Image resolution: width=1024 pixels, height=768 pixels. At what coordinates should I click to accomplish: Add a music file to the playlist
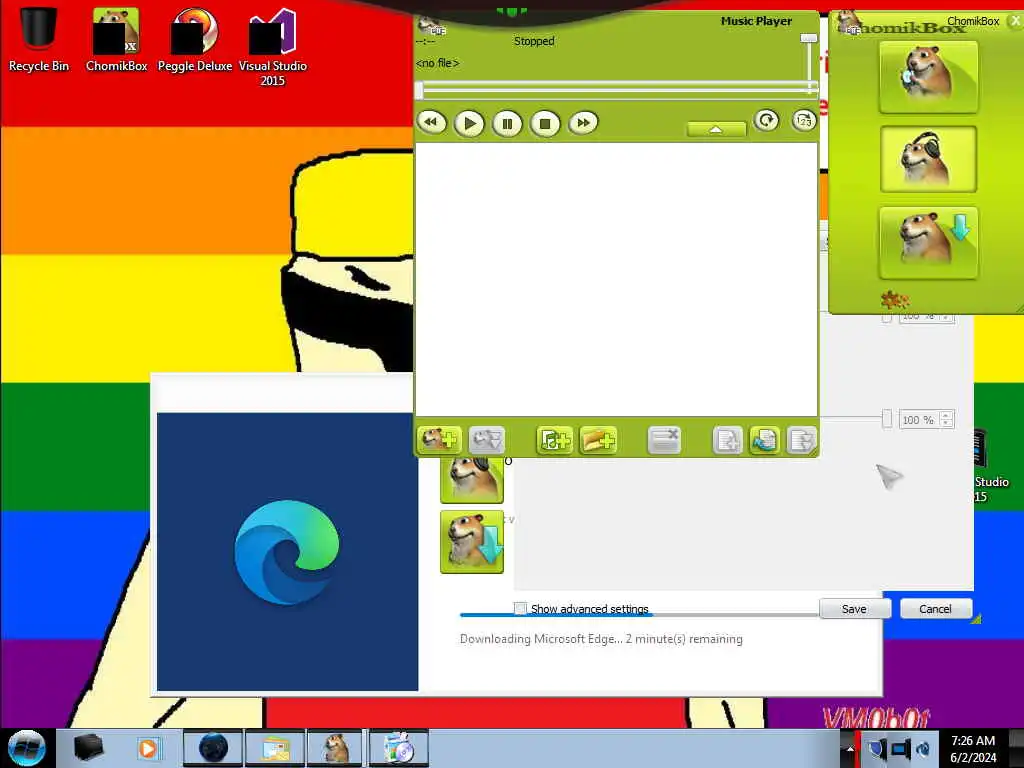(x=554, y=440)
